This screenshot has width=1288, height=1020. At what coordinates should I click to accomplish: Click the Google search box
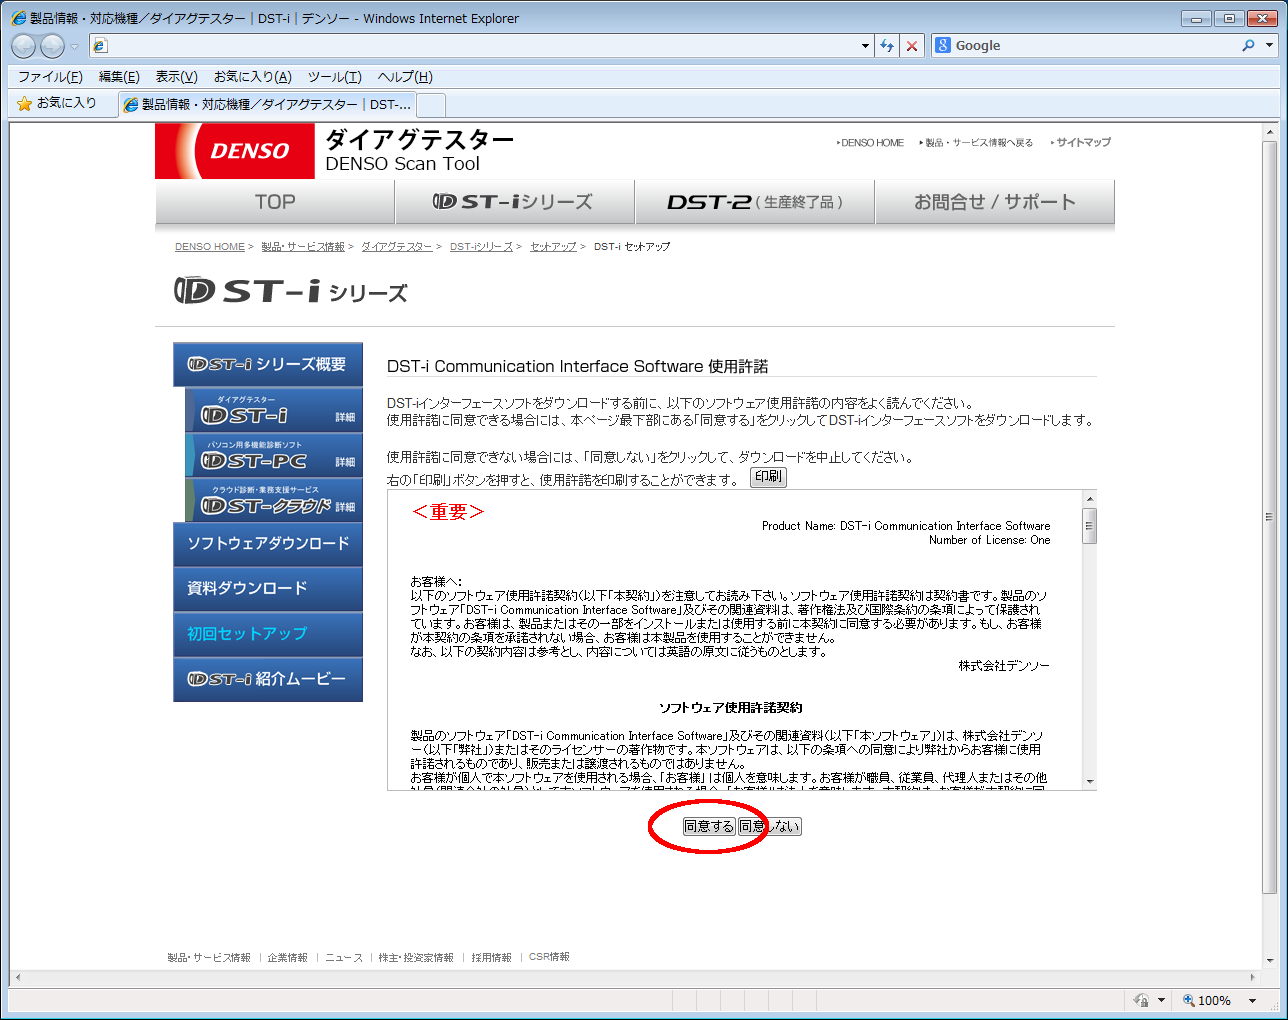click(x=1094, y=46)
